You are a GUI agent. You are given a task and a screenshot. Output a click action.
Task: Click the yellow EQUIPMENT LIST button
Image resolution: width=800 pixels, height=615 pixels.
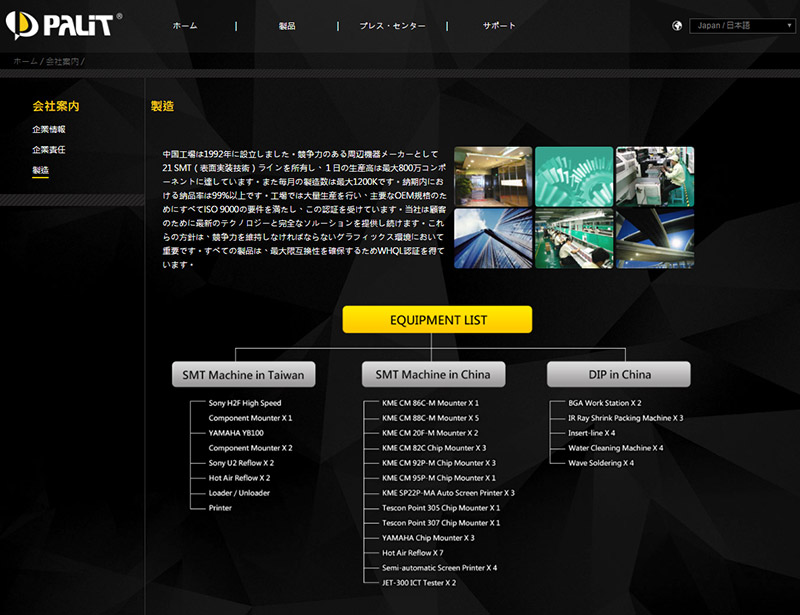click(437, 319)
